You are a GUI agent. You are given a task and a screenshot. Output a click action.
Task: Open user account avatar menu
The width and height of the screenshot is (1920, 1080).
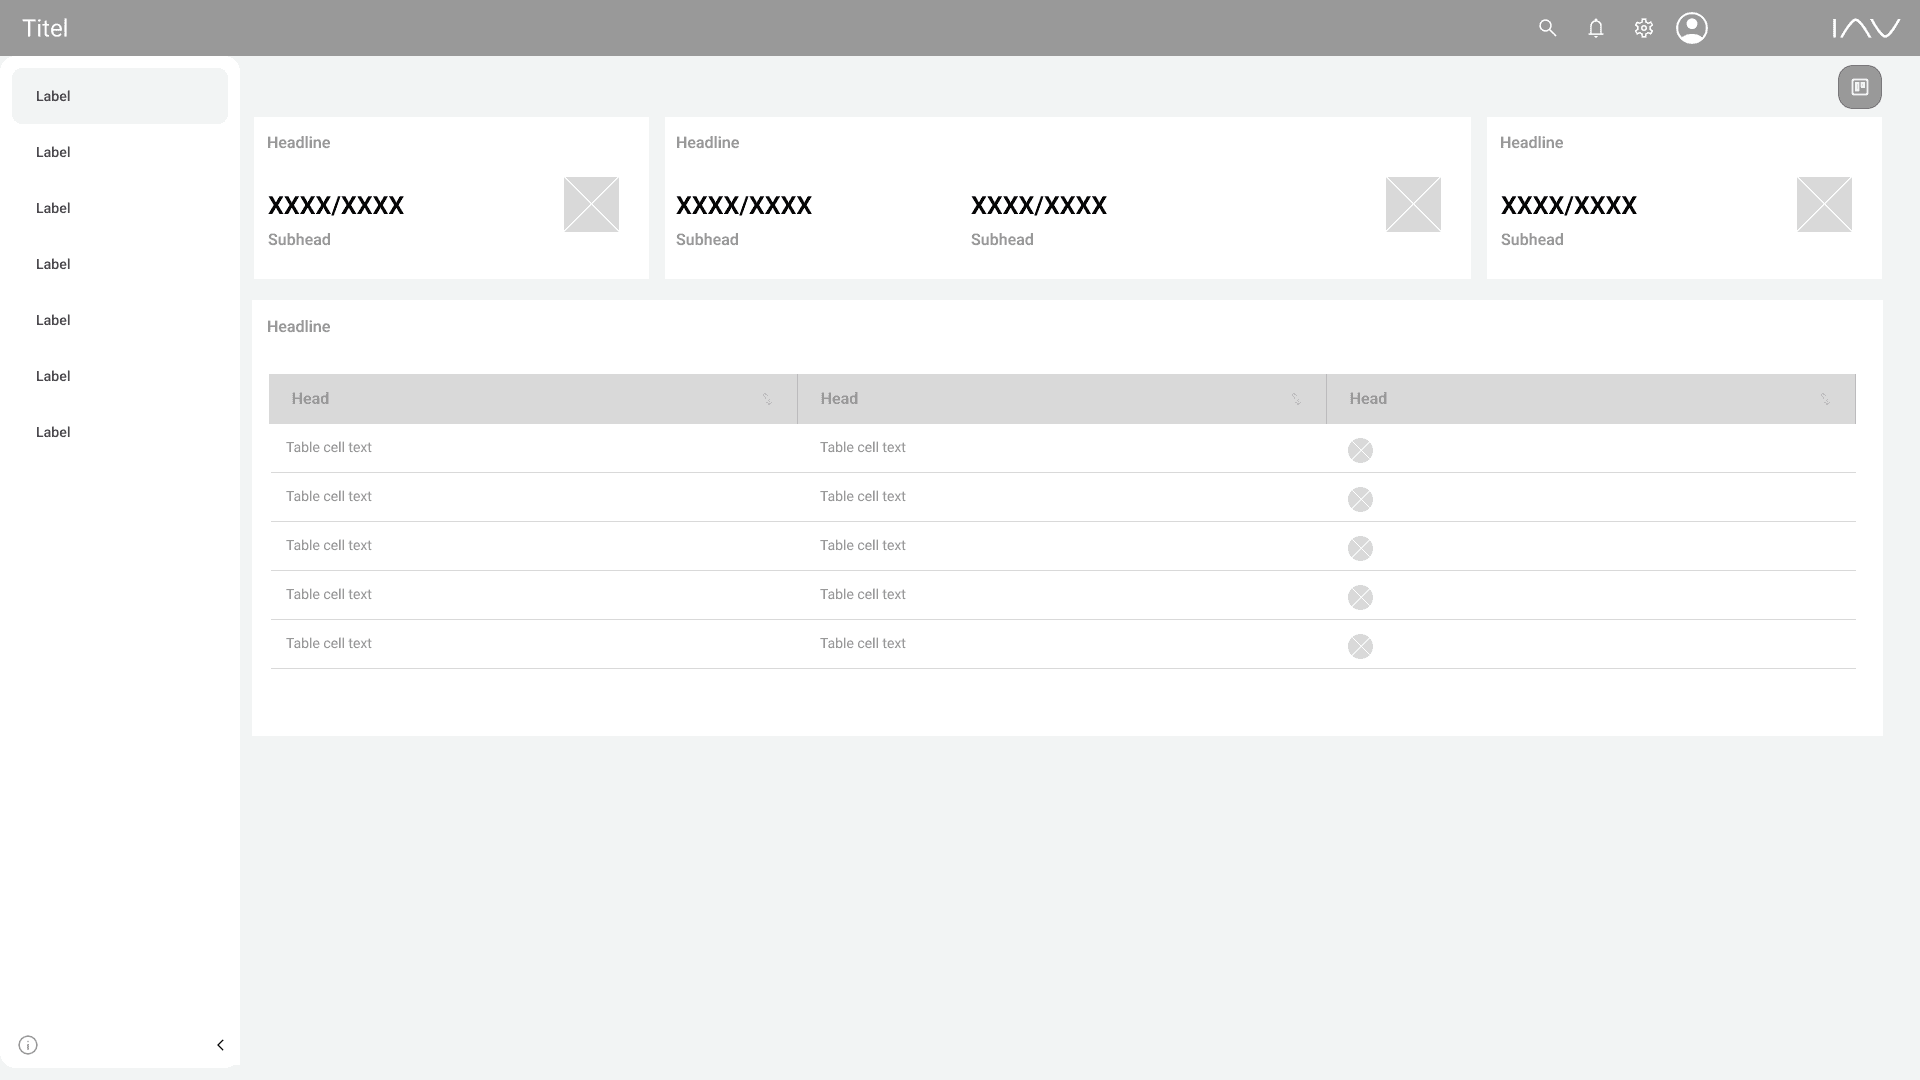1691,28
